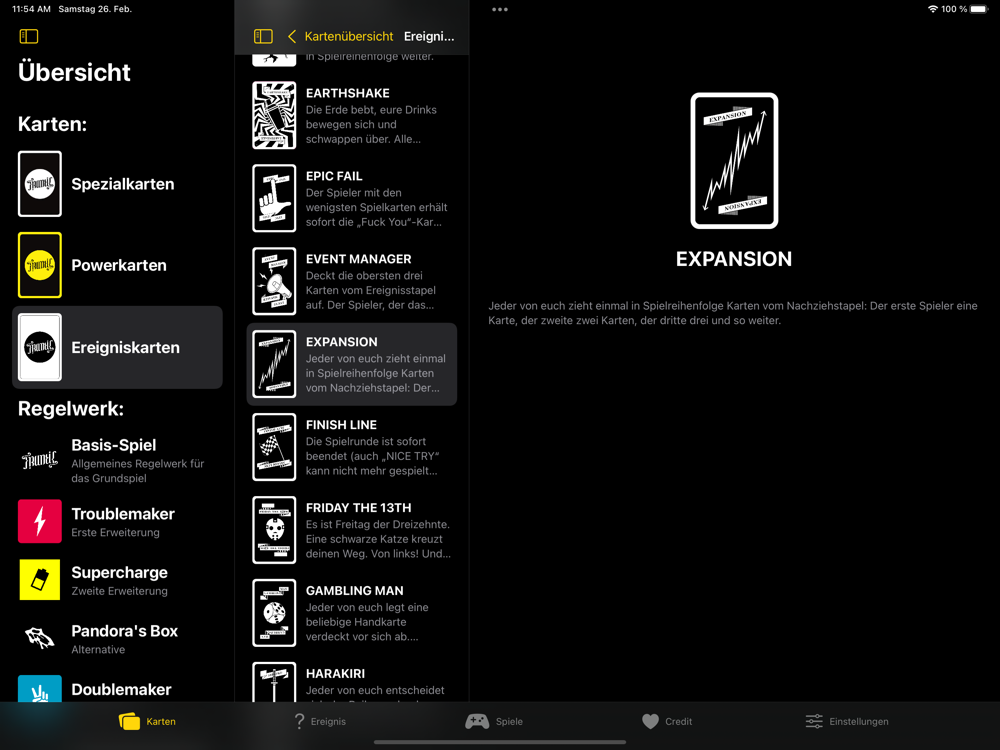Switch to the Spiele tab

click(x=494, y=721)
